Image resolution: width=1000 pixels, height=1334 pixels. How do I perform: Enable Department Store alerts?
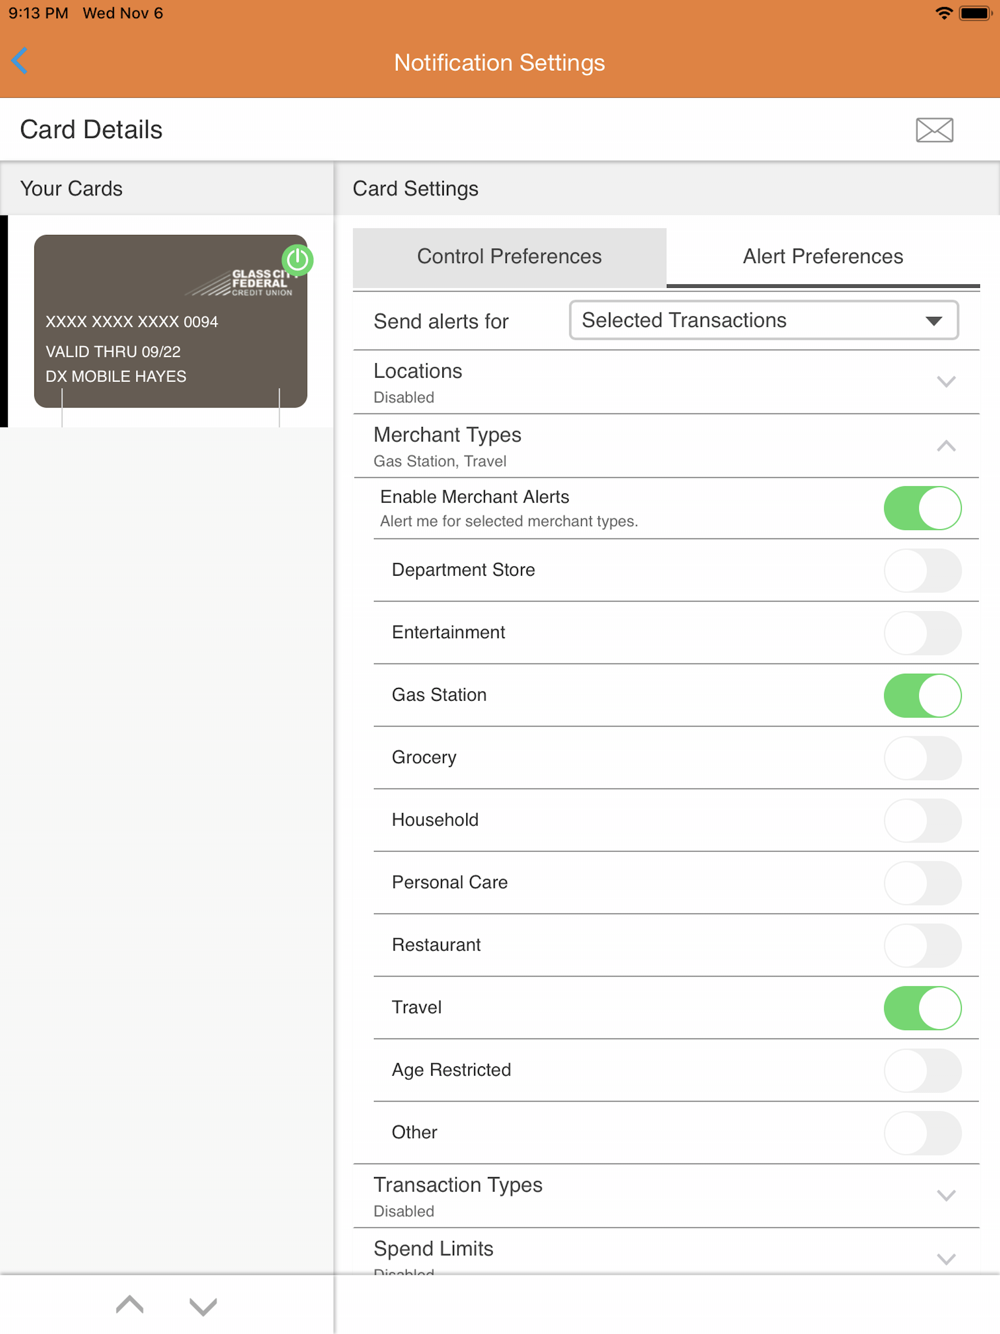click(x=922, y=570)
